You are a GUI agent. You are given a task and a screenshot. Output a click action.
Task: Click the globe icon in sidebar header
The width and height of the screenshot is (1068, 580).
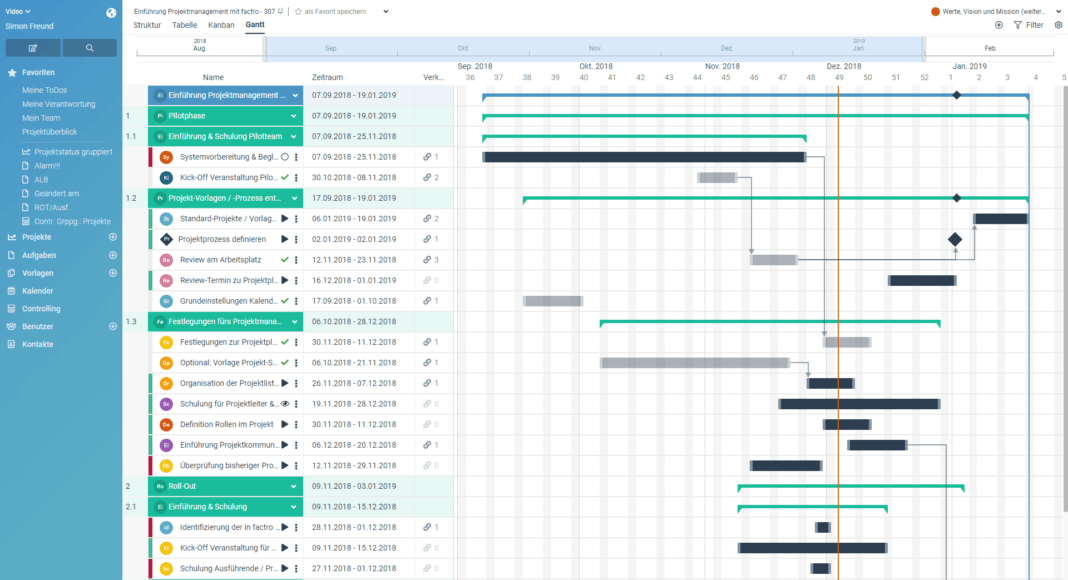111,12
